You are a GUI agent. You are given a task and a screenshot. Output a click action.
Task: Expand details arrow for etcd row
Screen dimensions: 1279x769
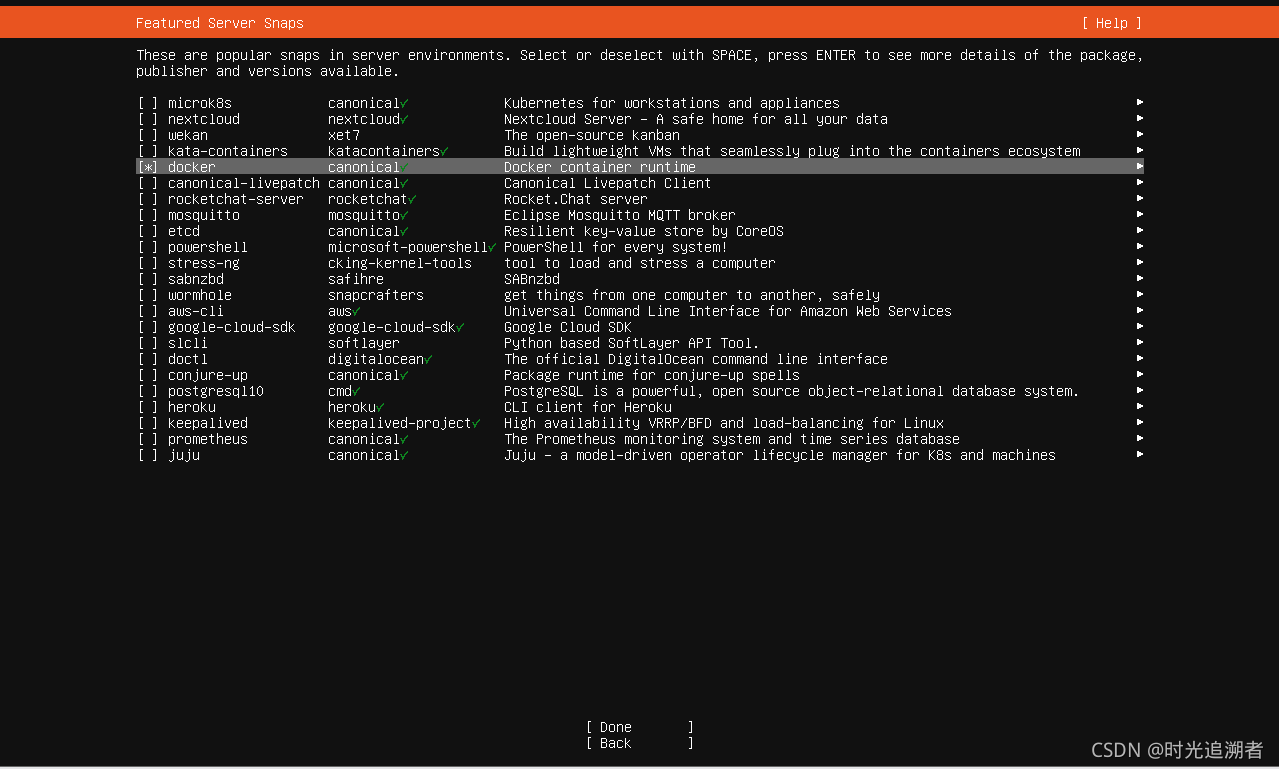click(x=1140, y=230)
